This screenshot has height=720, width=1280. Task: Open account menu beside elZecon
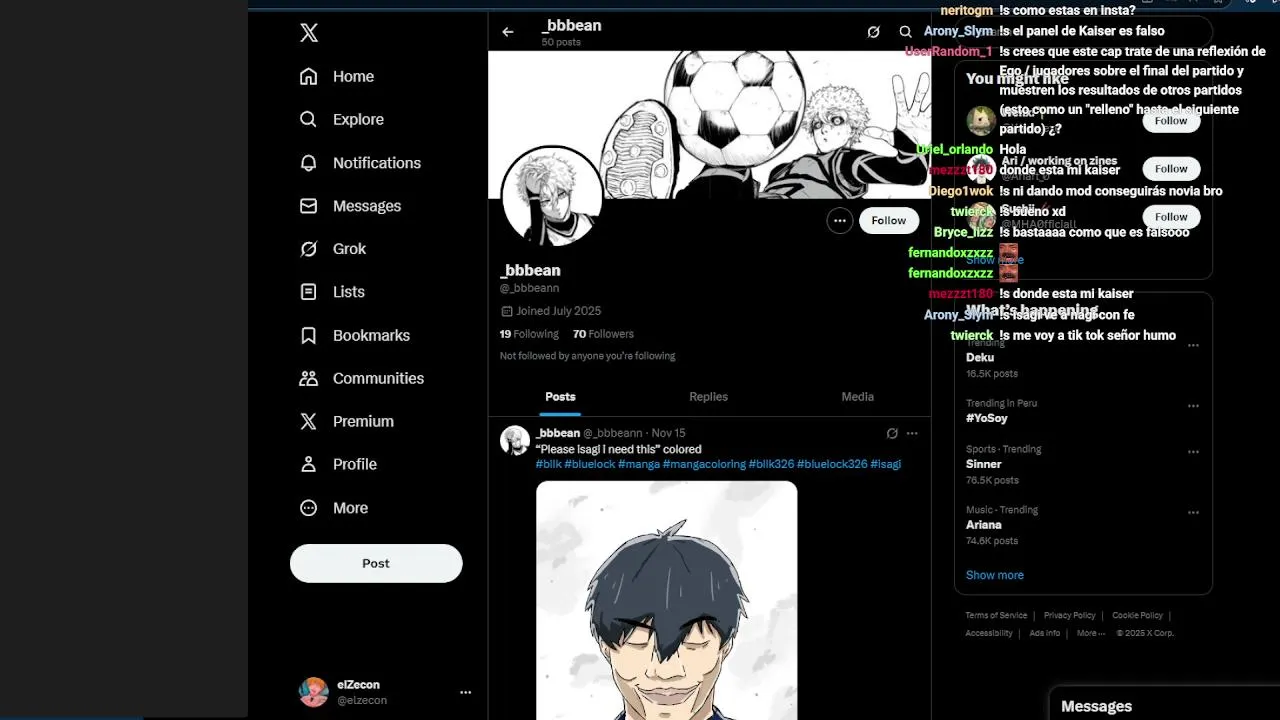(x=465, y=692)
